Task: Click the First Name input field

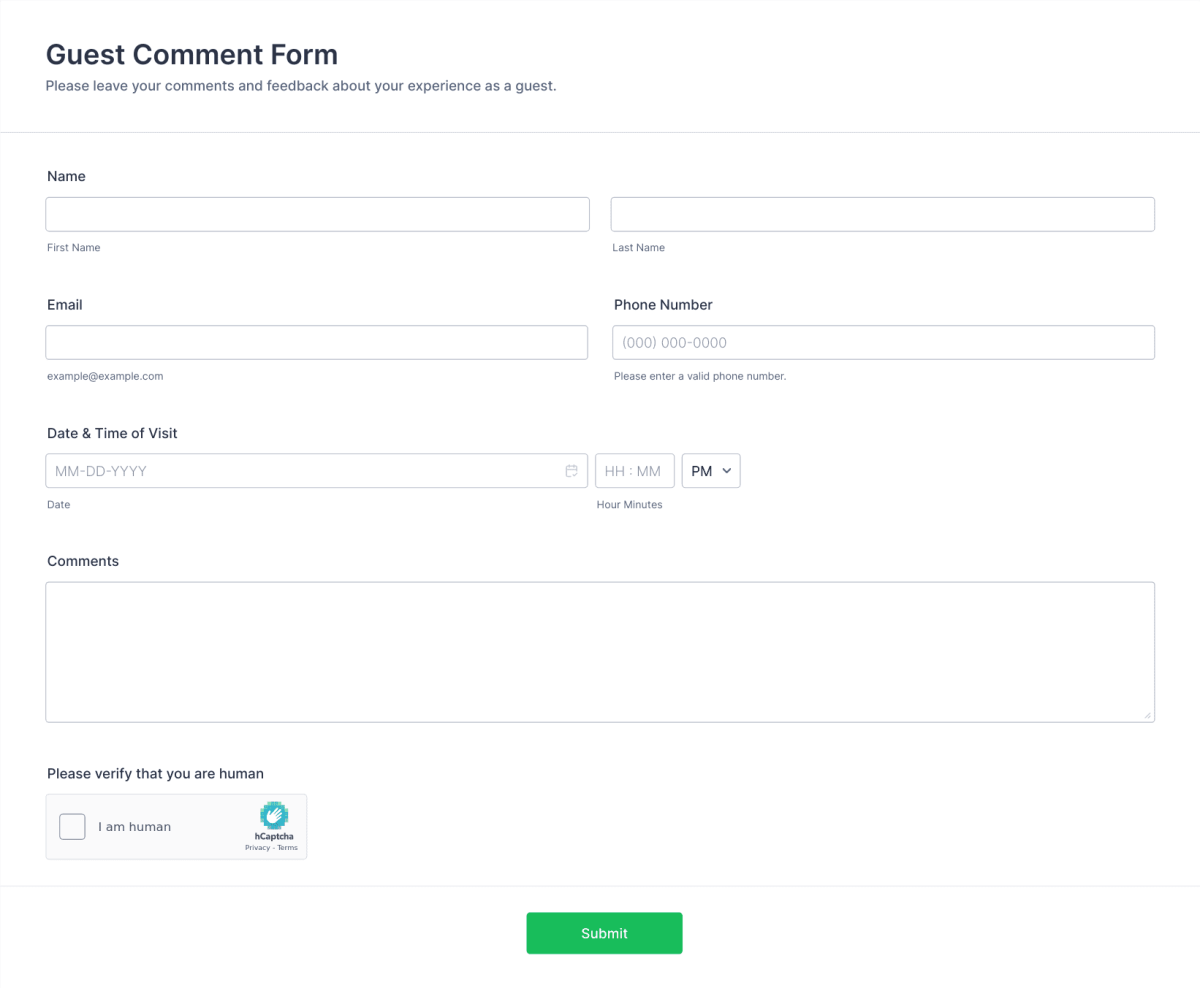Action: pos(317,213)
